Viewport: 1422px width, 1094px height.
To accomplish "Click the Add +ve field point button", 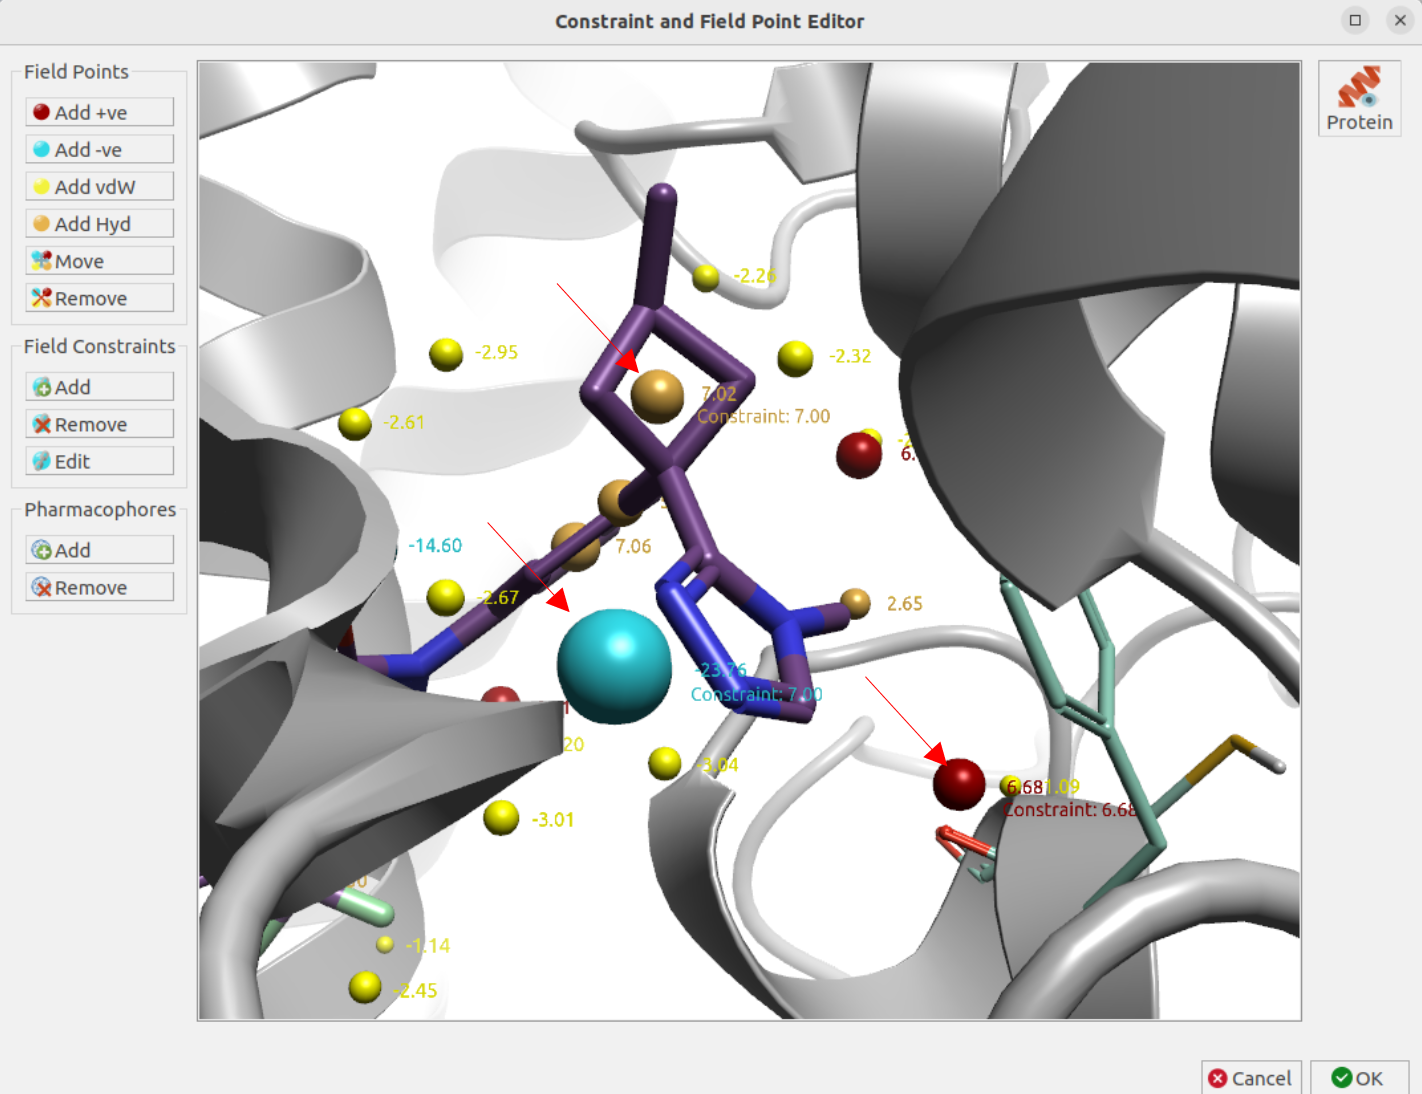I will (99, 112).
